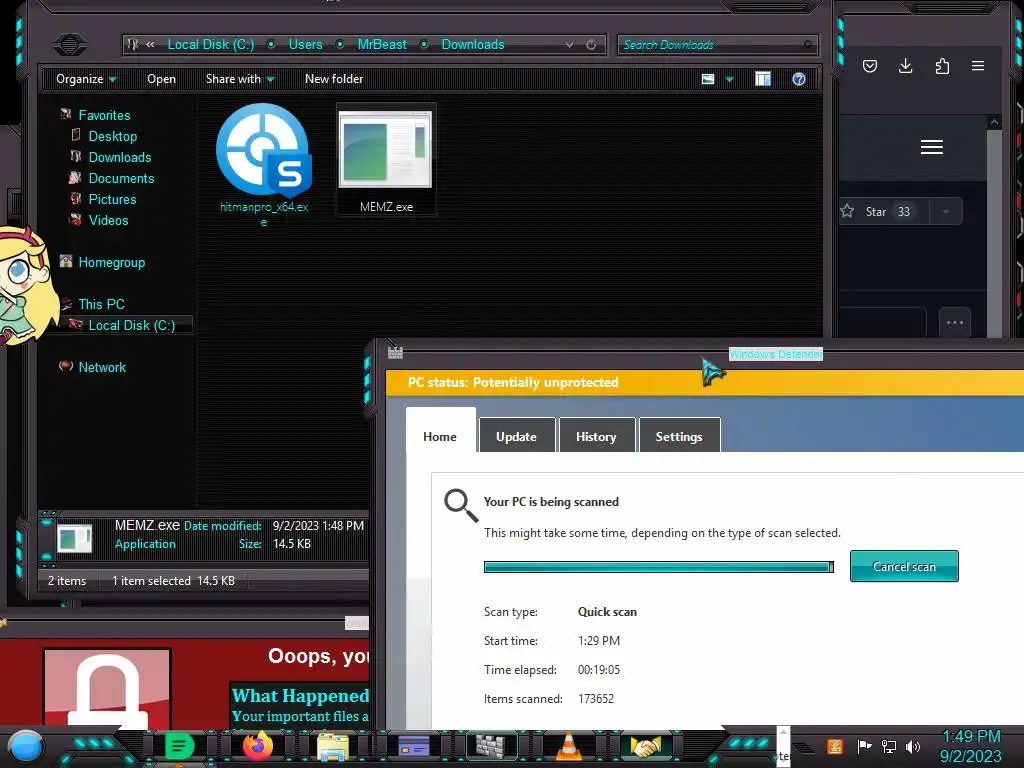
Task: Show the clock showing 1:49 PM
Action: (970, 746)
